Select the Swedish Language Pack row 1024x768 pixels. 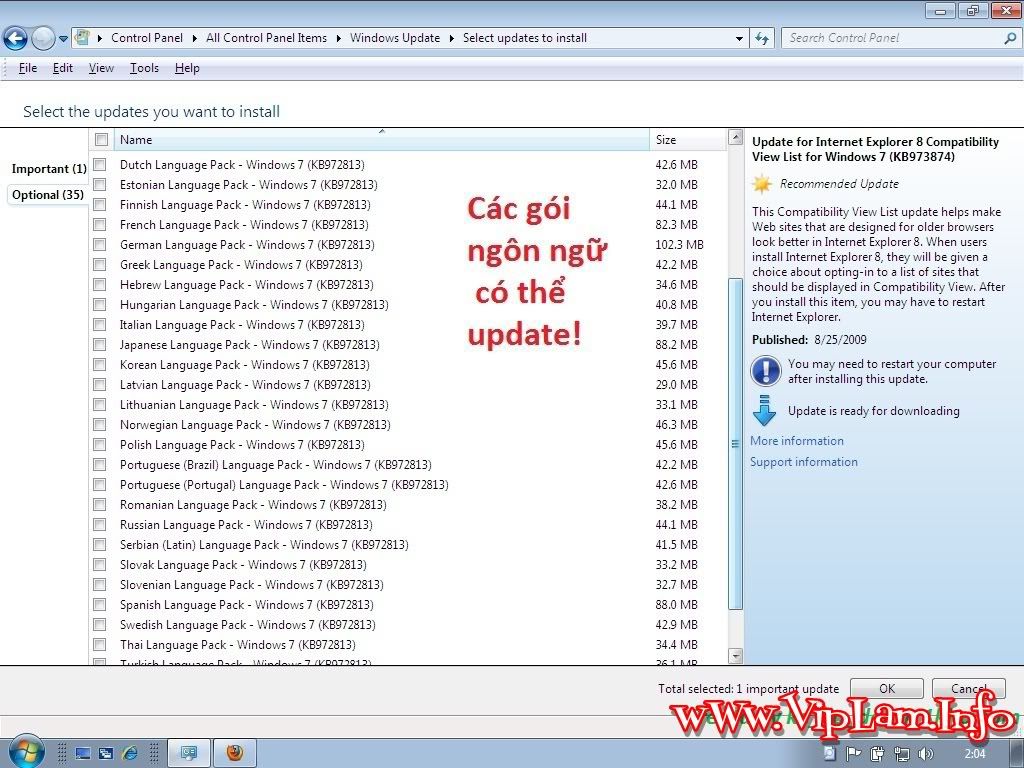coord(408,624)
